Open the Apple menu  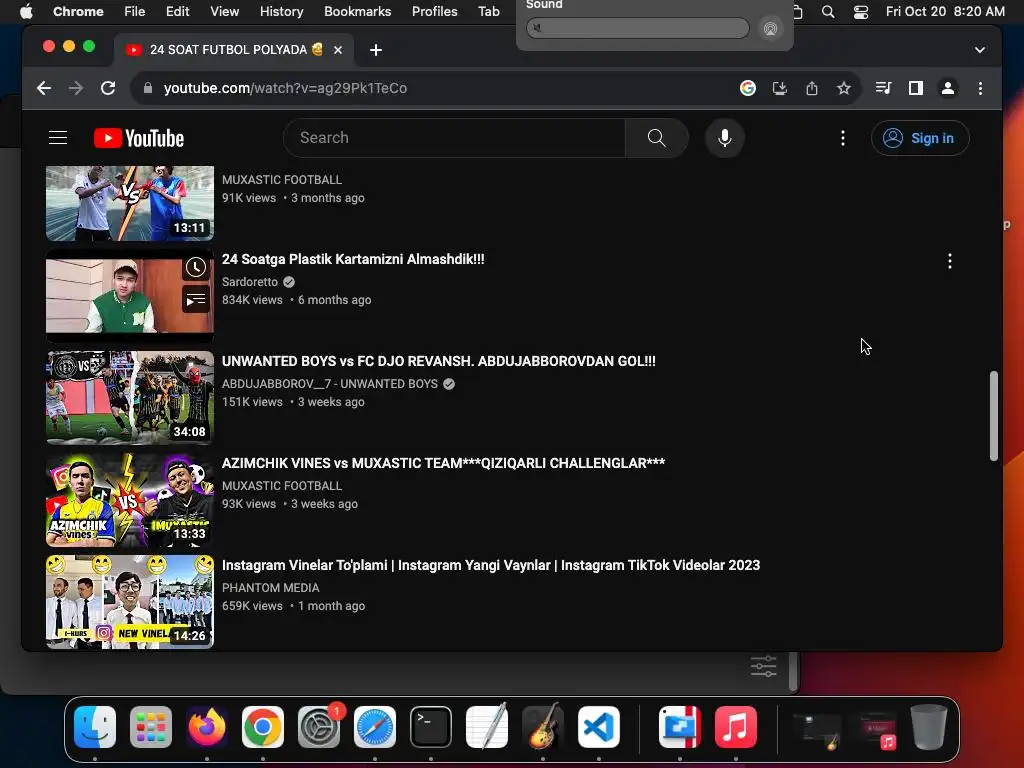[26, 11]
